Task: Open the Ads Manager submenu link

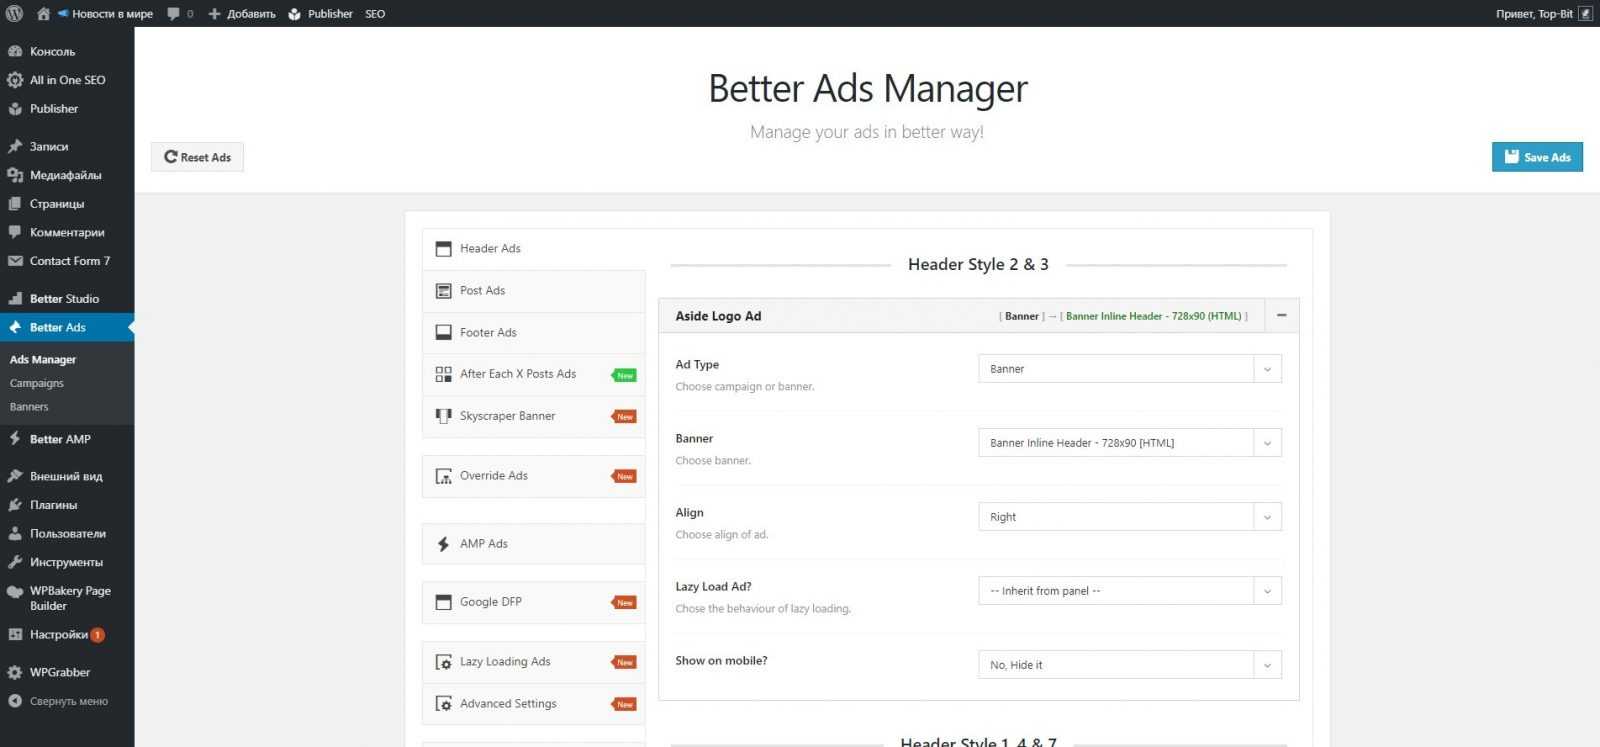Action: click(x=43, y=359)
